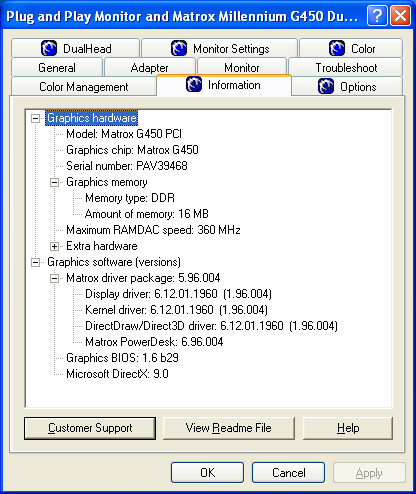The width and height of the screenshot is (416, 494).
Task: Click the Matrox icon on DualHead tab
Action: click(49, 48)
